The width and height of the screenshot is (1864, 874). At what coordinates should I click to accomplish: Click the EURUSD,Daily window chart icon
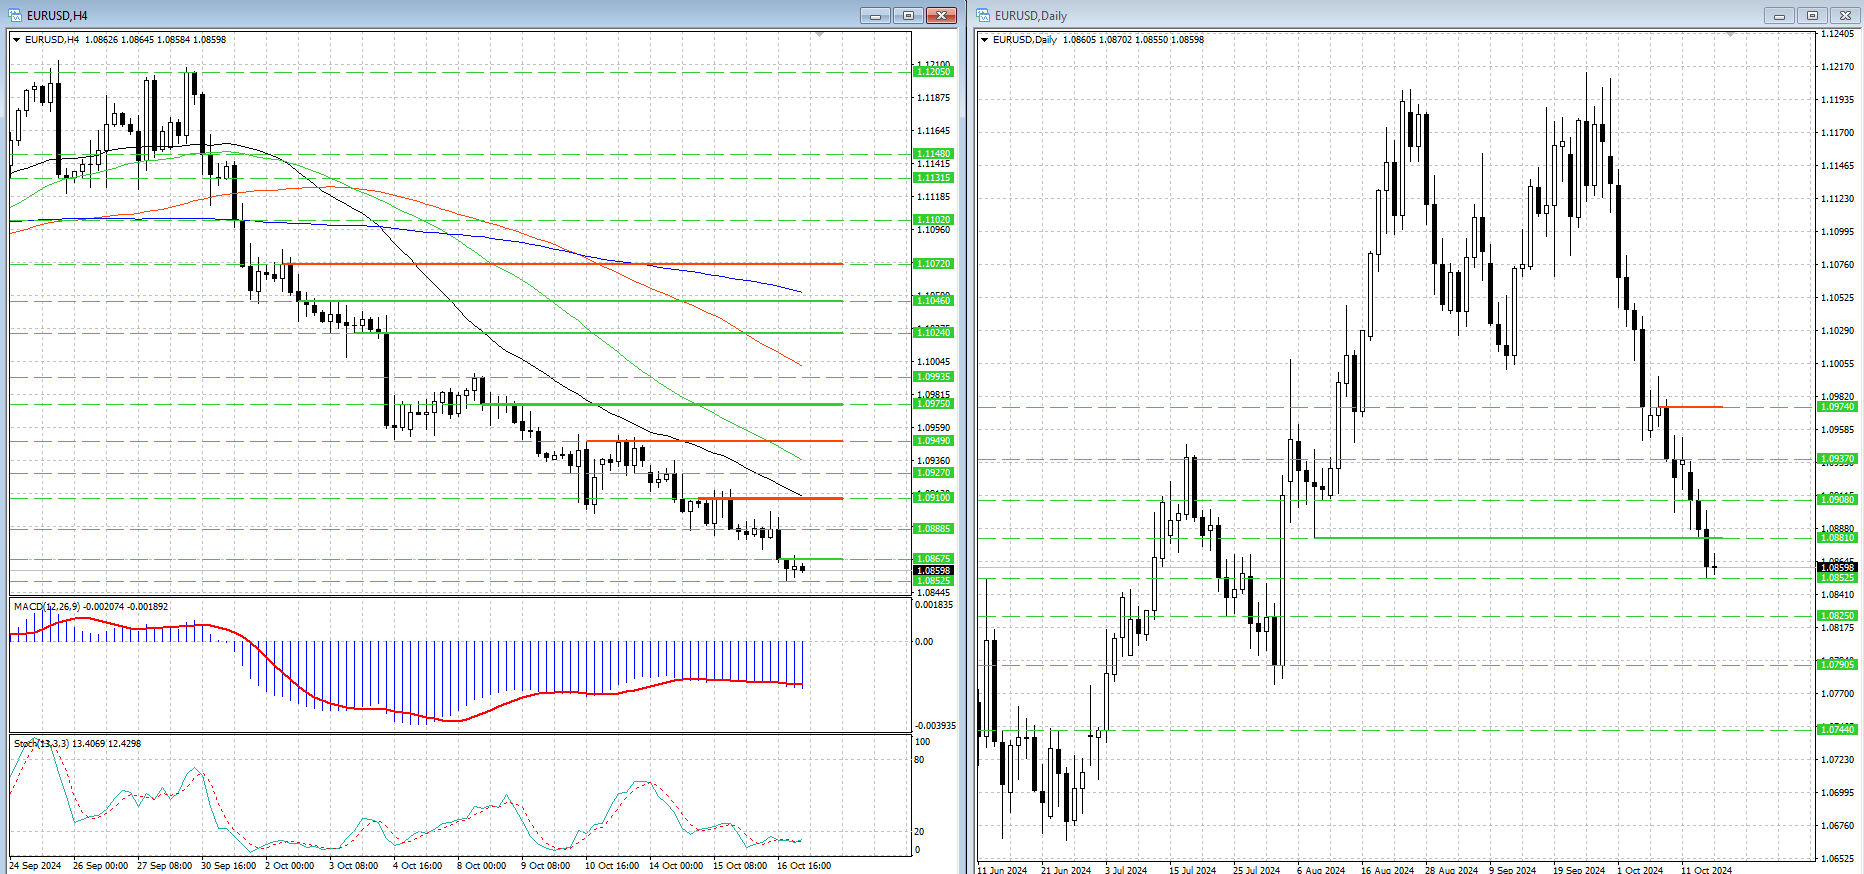click(x=983, y=15)
